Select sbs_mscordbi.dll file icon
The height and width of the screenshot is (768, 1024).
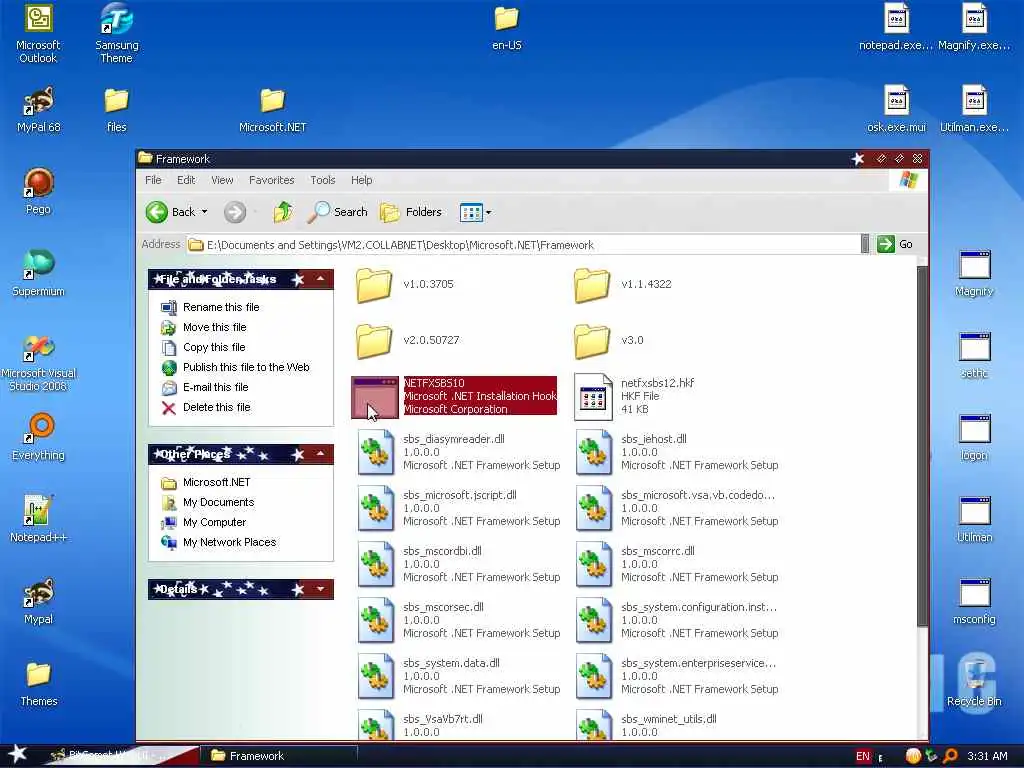point(376,564)
